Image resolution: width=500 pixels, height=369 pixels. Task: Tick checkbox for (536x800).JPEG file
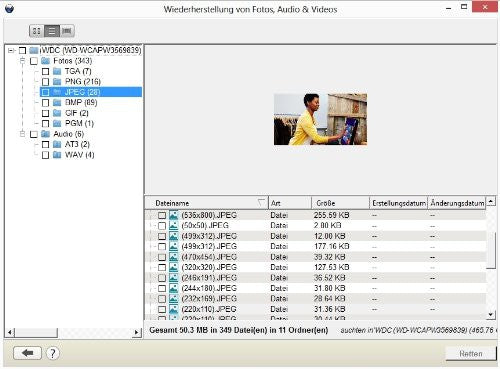click(162, 216)
